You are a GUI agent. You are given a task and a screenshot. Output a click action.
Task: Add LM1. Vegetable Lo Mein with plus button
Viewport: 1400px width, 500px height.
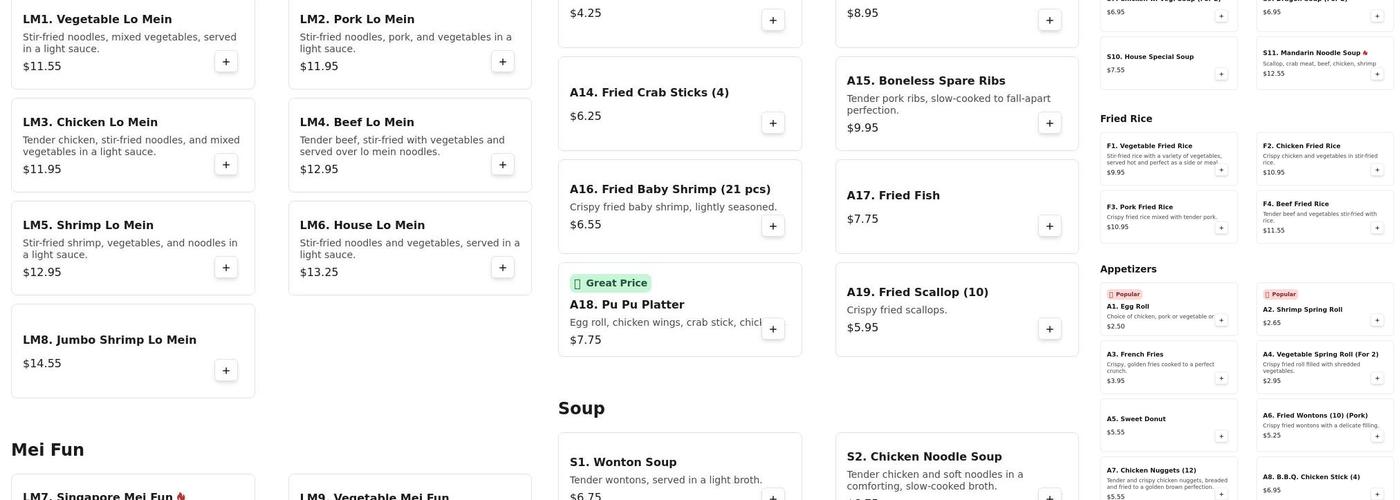pyautogui.click(x=226, y=62)
